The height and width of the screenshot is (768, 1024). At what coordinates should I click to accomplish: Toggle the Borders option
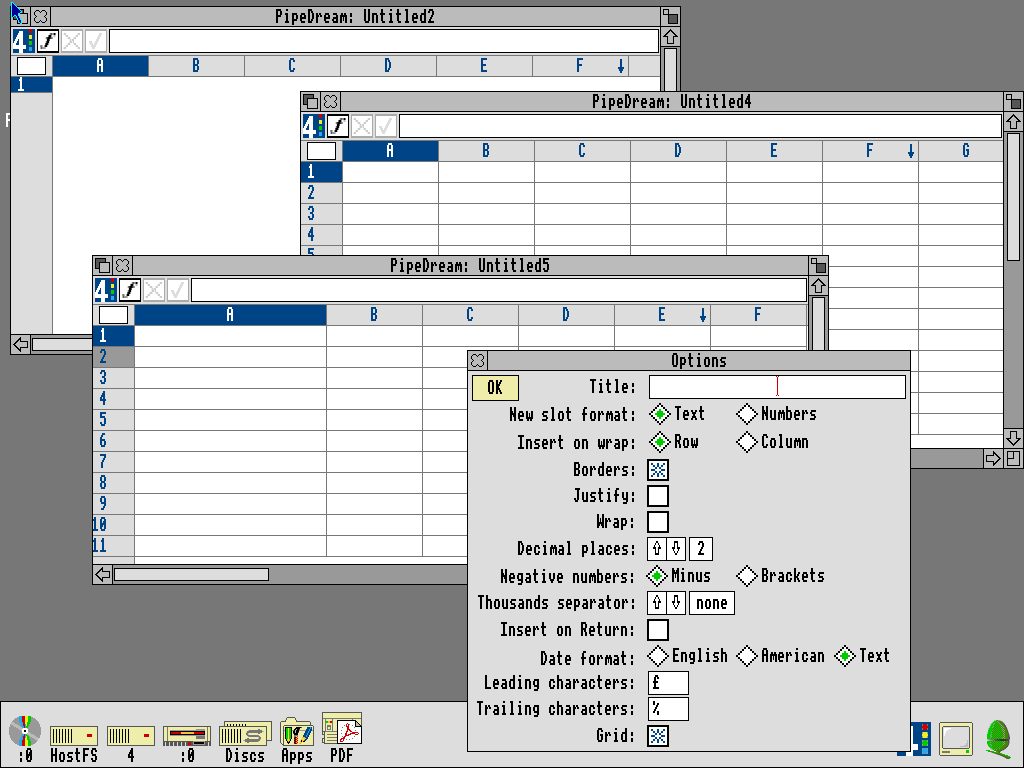coord(658,470)
